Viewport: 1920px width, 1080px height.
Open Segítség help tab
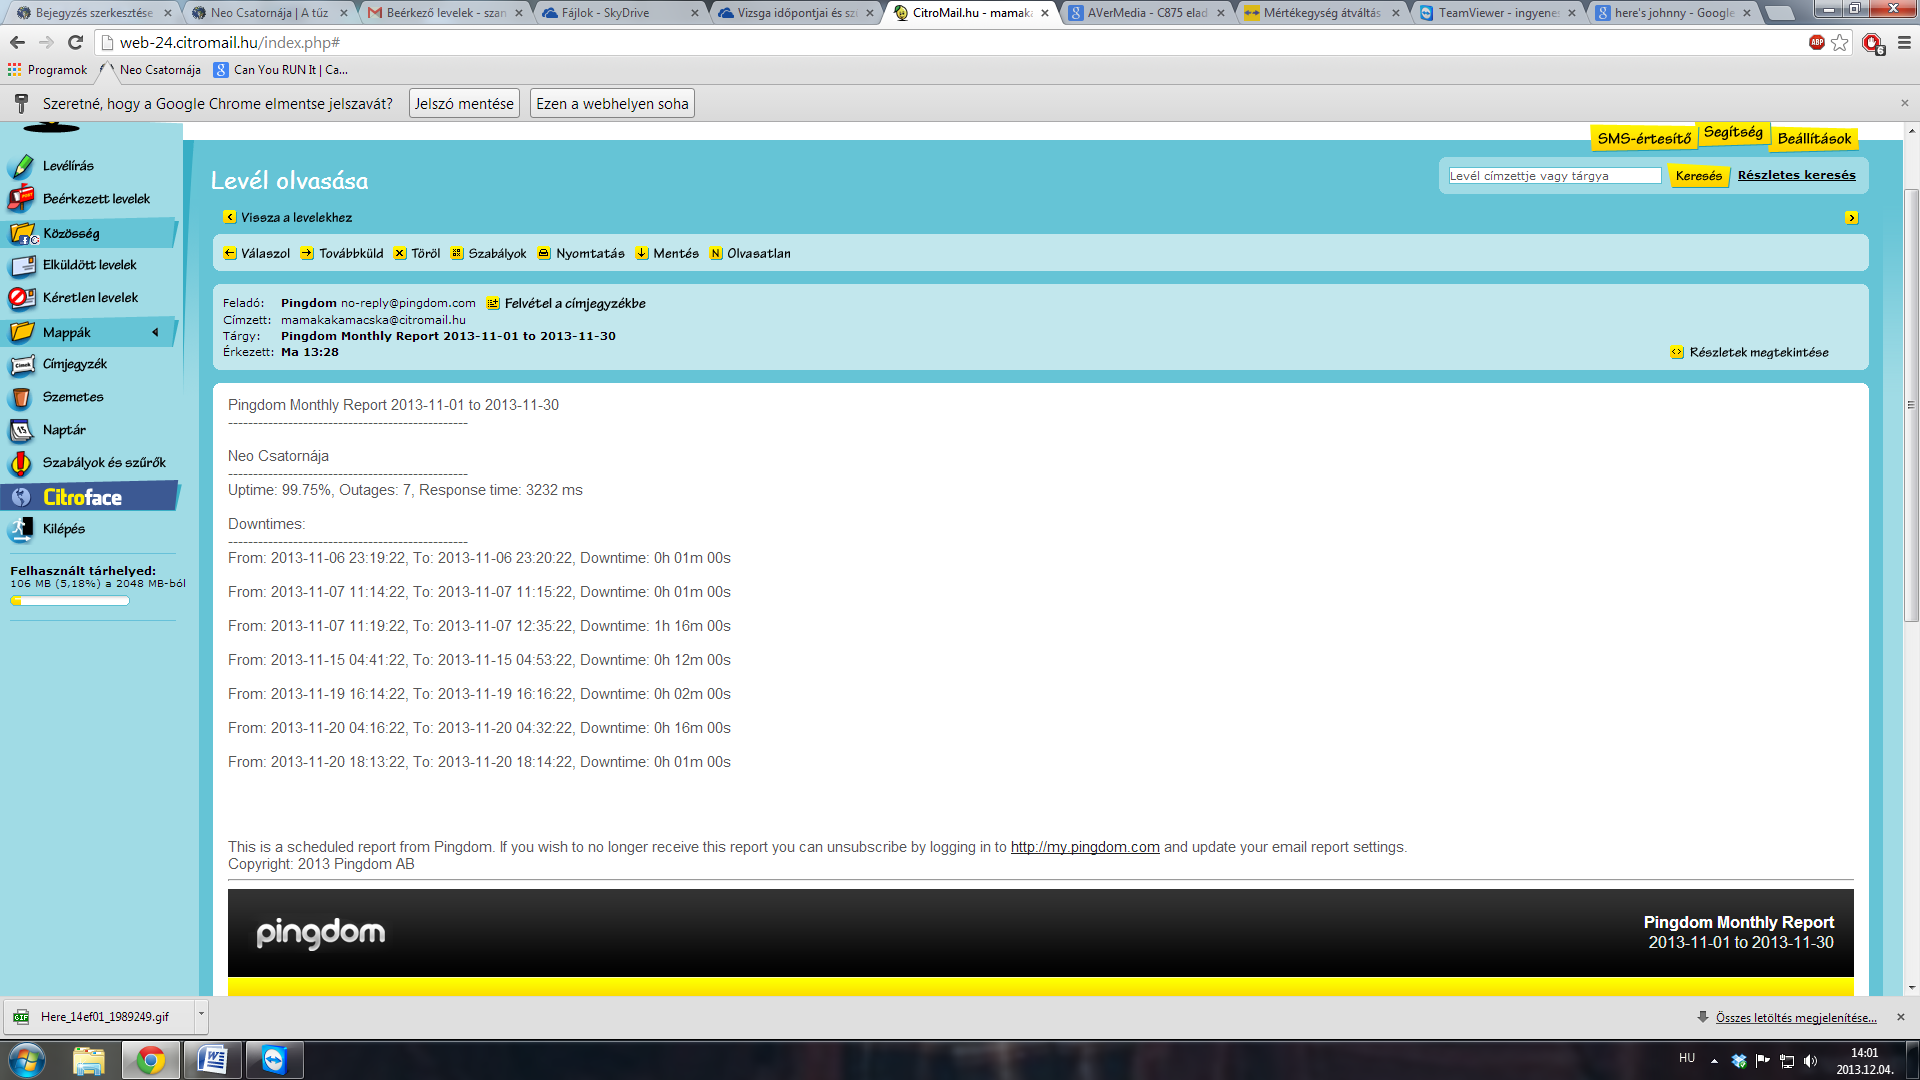pos(1733,132)
